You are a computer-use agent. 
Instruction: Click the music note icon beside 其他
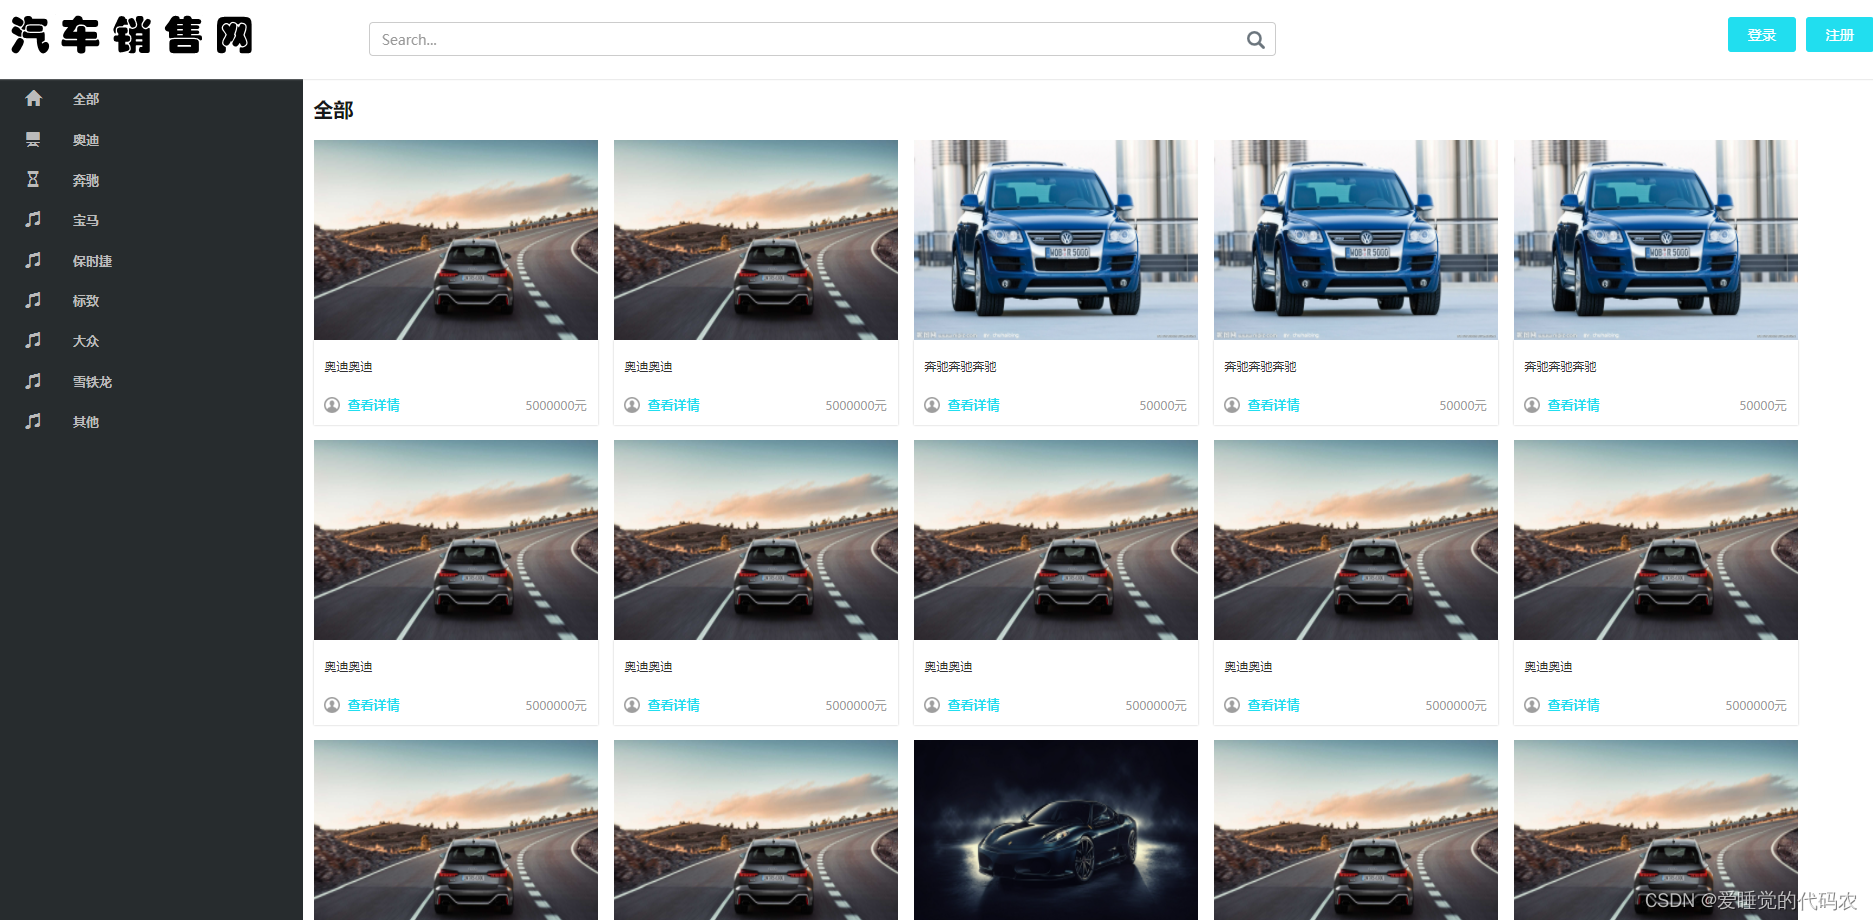pos(33,421)
